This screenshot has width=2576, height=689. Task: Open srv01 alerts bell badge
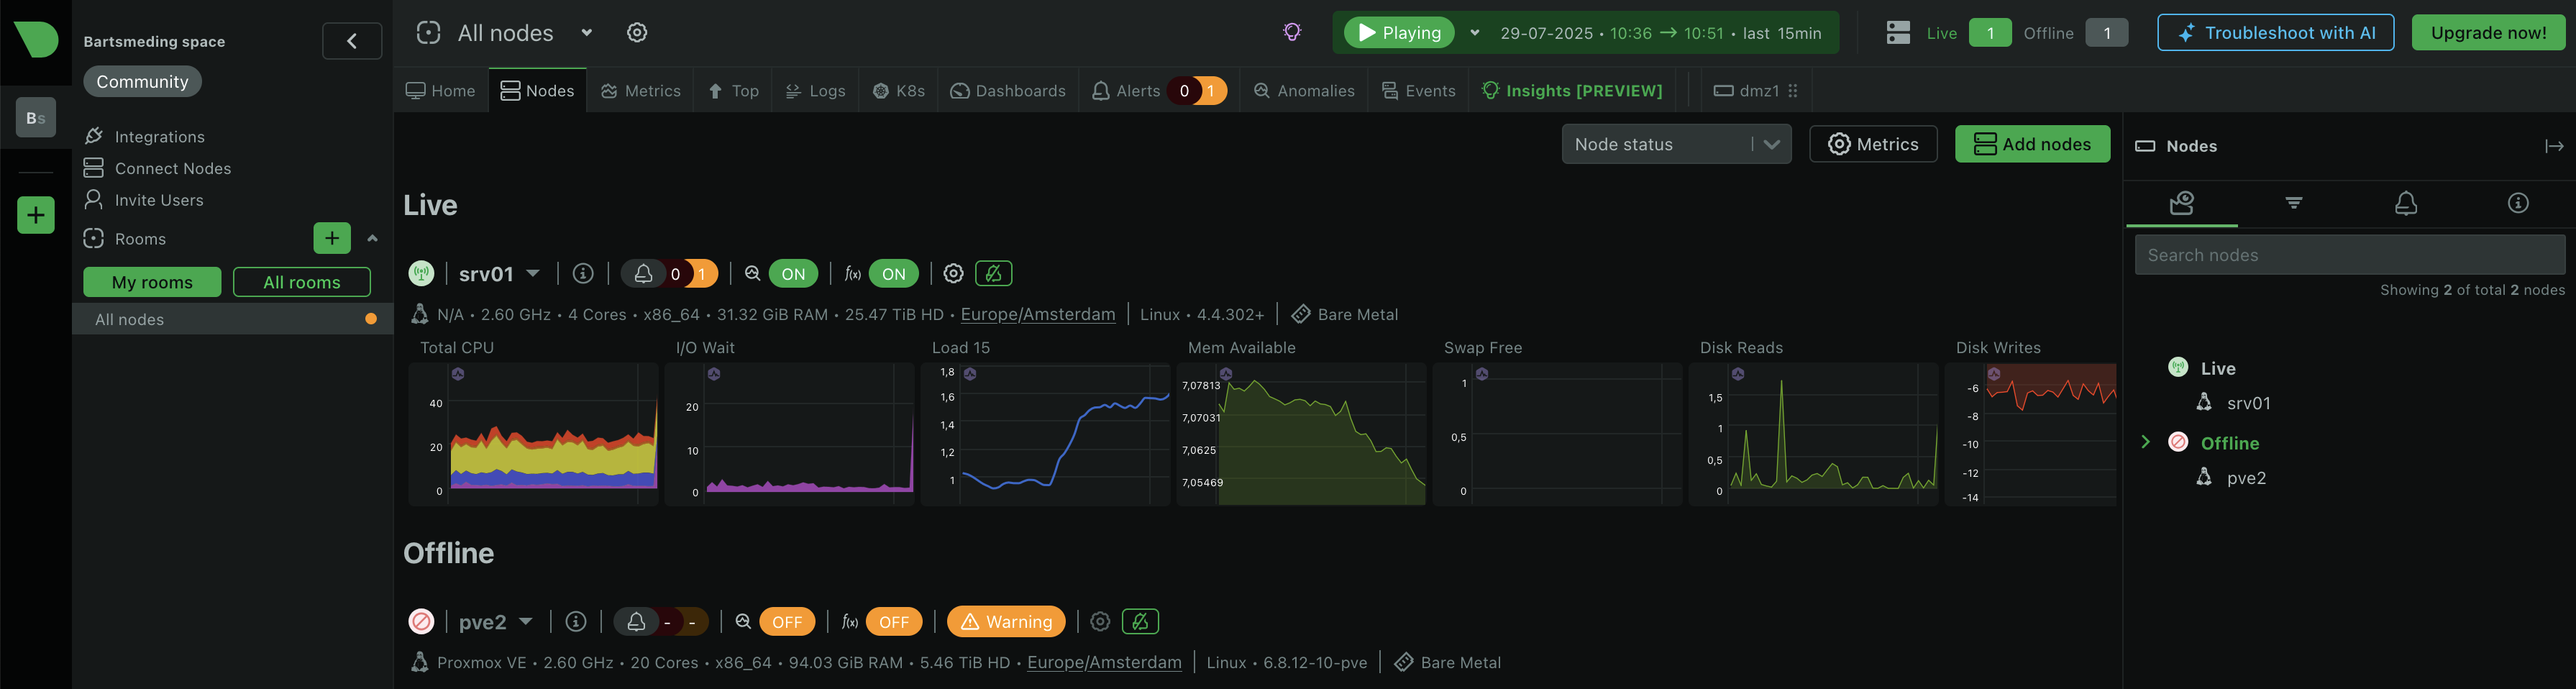click(669, 273)
